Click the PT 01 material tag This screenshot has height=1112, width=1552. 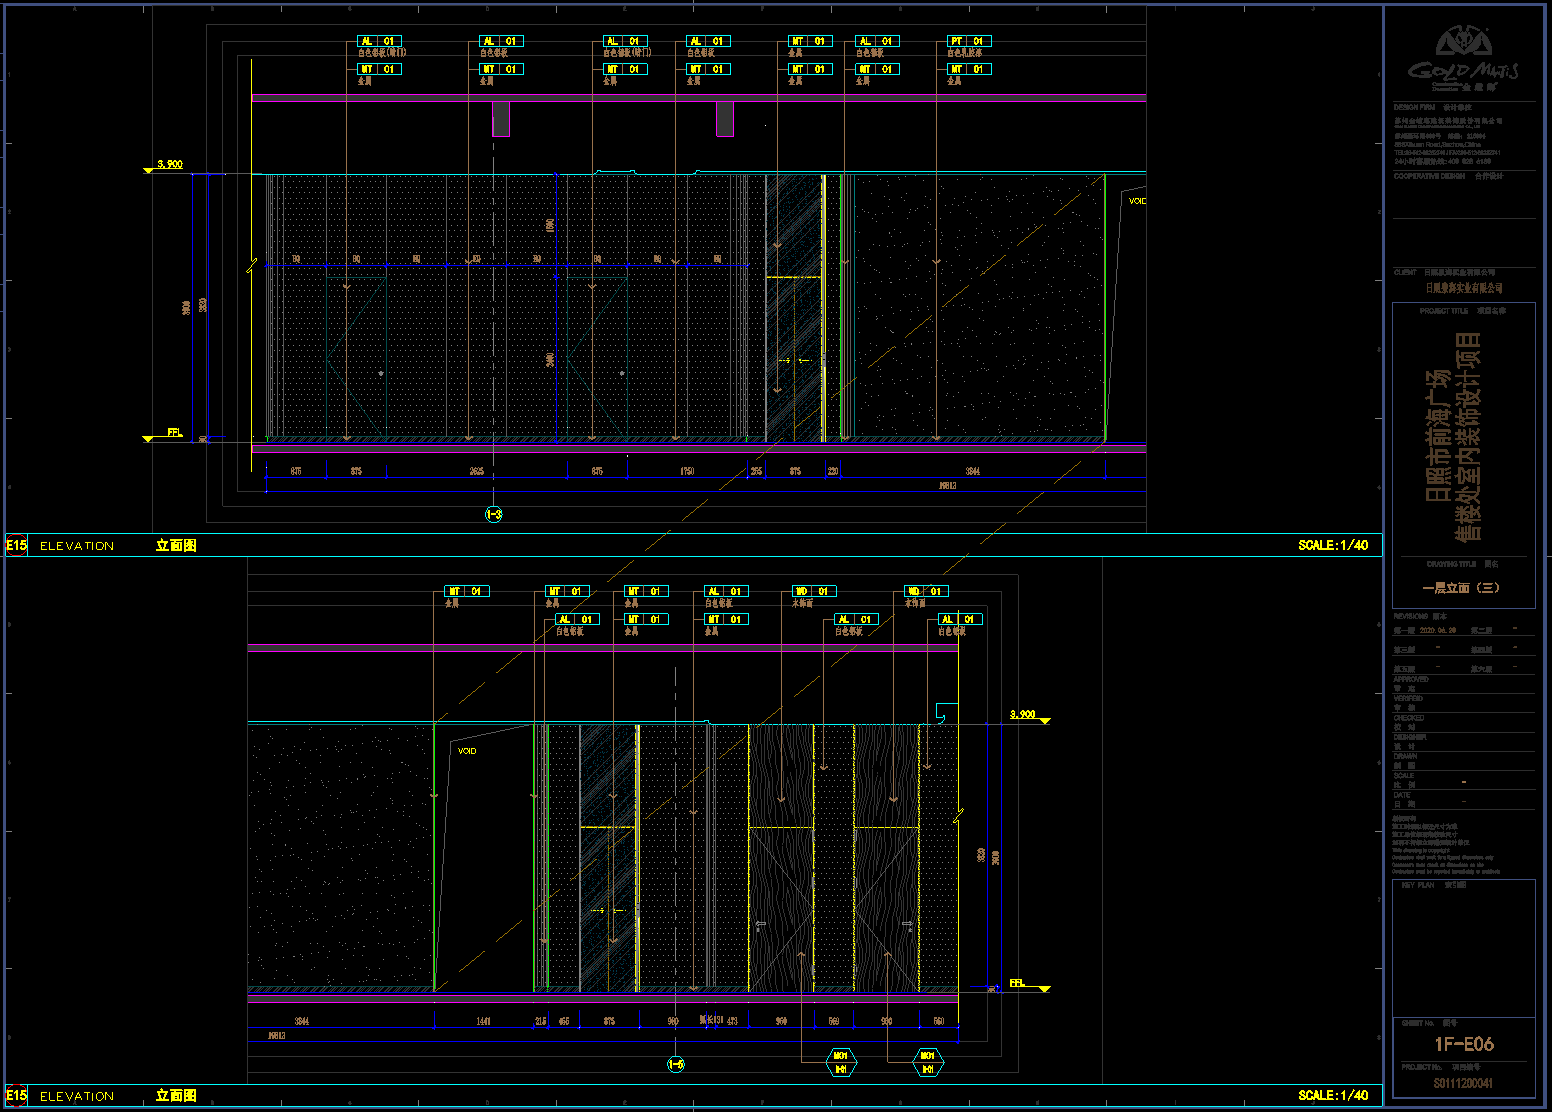click(x=968, y=41)
